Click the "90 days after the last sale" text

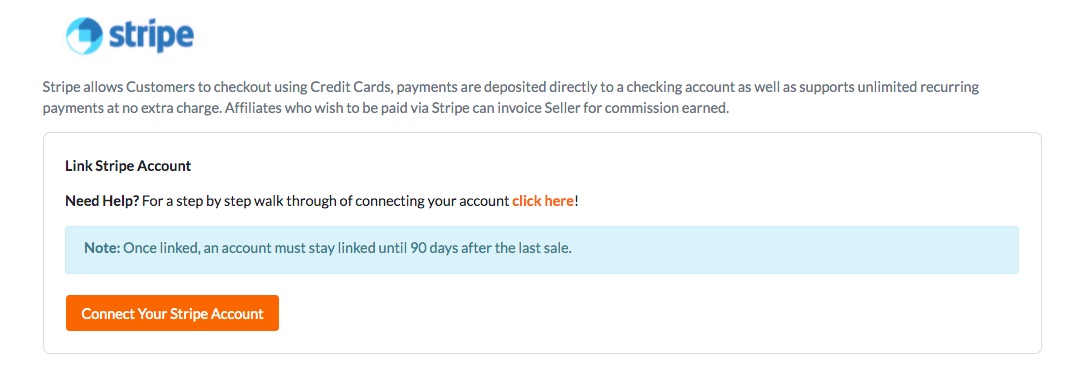pos(491,248)
